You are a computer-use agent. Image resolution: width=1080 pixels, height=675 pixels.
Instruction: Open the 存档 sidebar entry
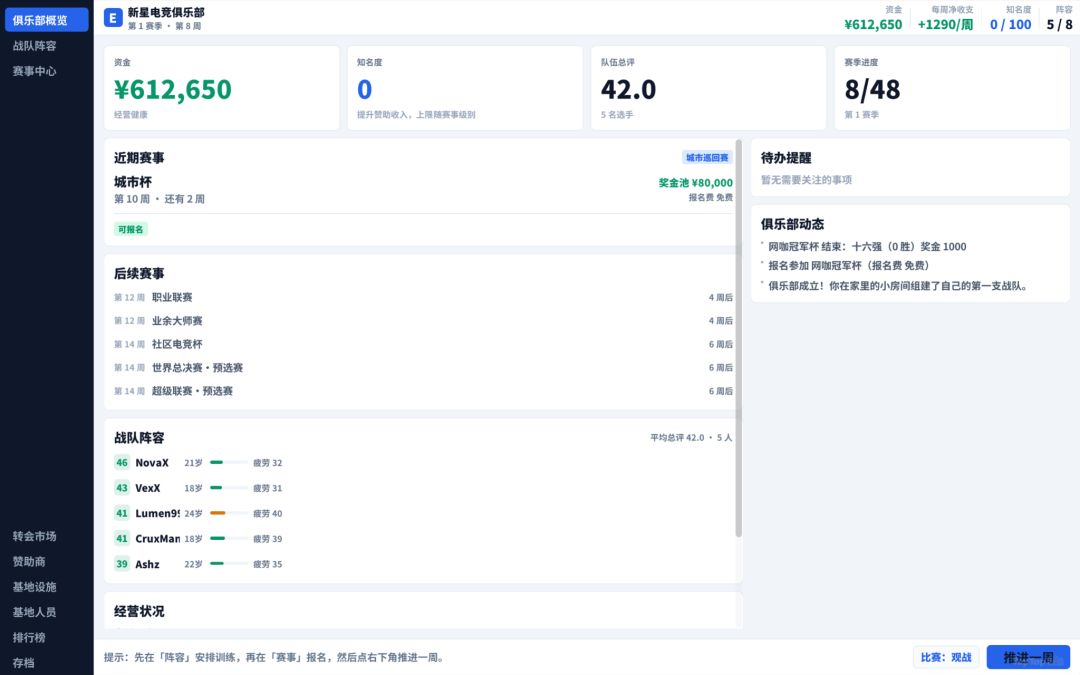[47, 663]
